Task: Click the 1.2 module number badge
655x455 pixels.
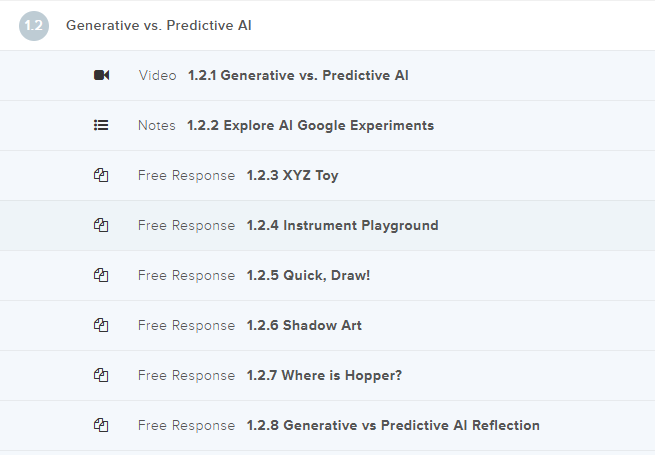Action: click(33, 26)
